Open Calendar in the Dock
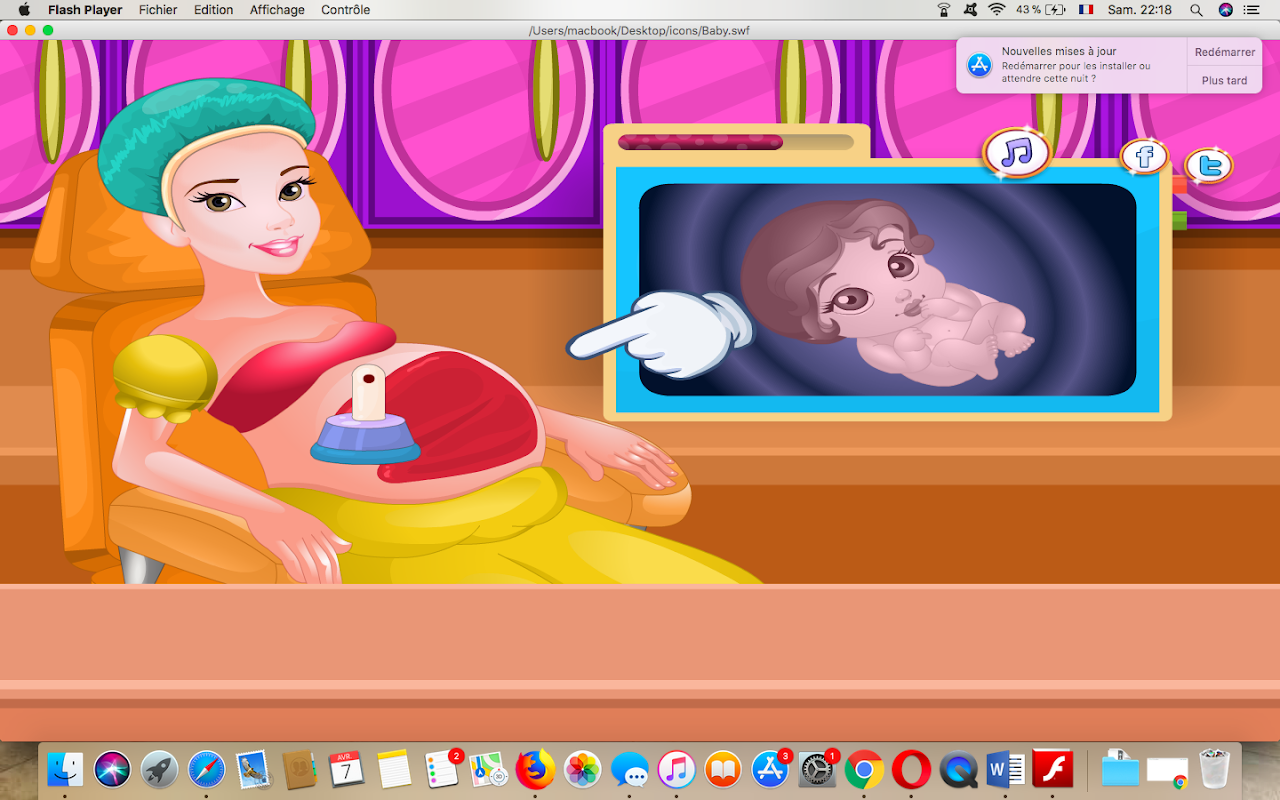The width and height of the screenshot is (1280, 800). [347, 769]
